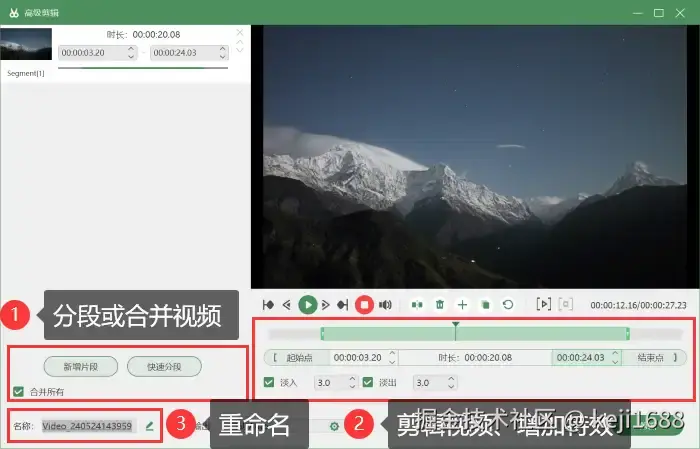Image resolution: width=700 pixels, height=449 pixels.
Task: Click the timeline playhead marker
Action: (455, 324)
